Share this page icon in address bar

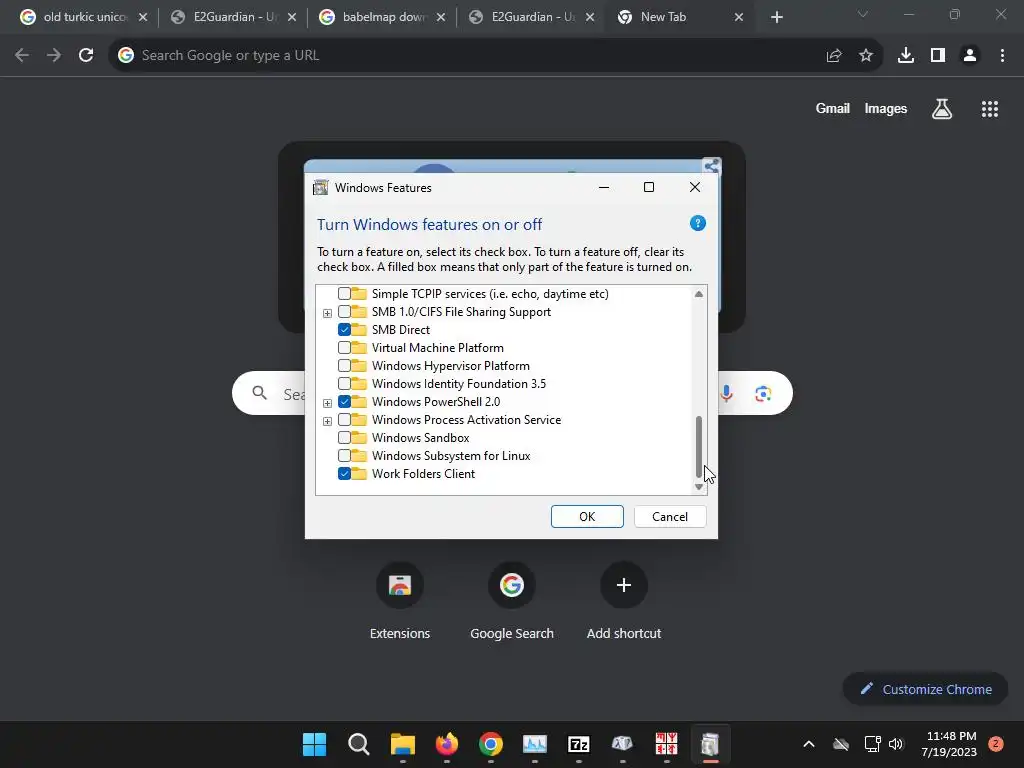pos(834,56)
